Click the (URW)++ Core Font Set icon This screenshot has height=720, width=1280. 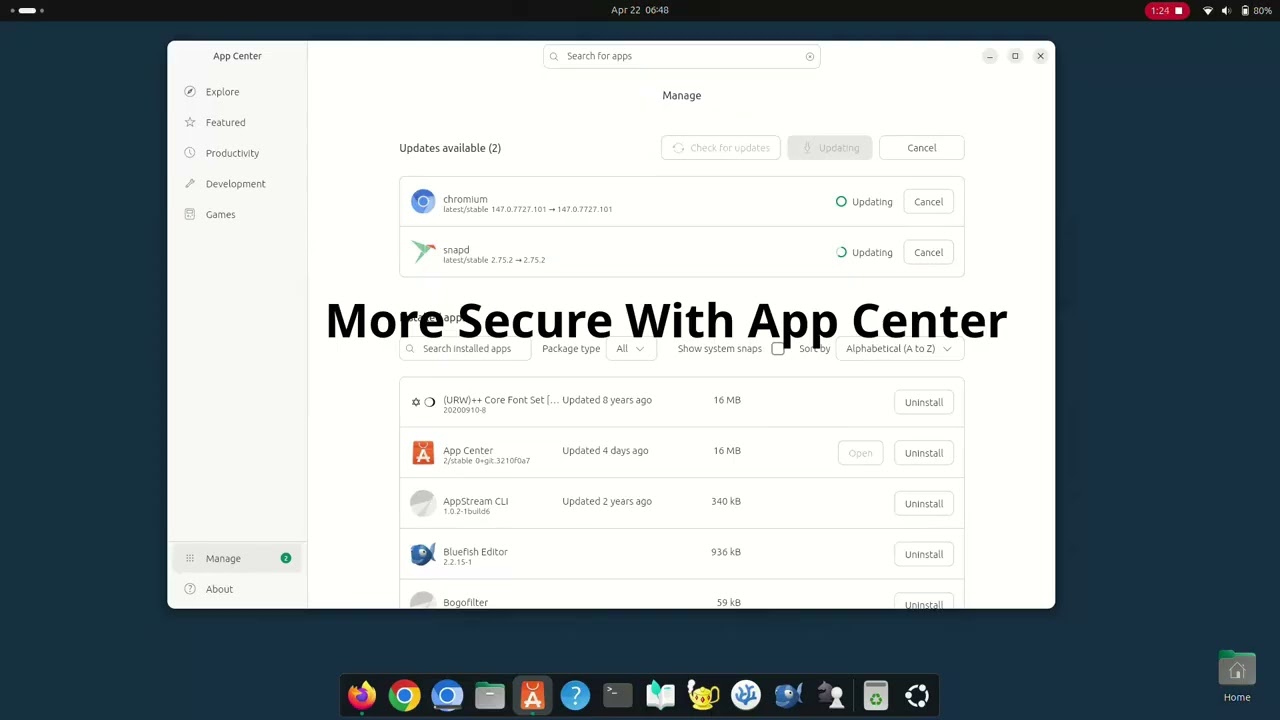click(423, 402)
